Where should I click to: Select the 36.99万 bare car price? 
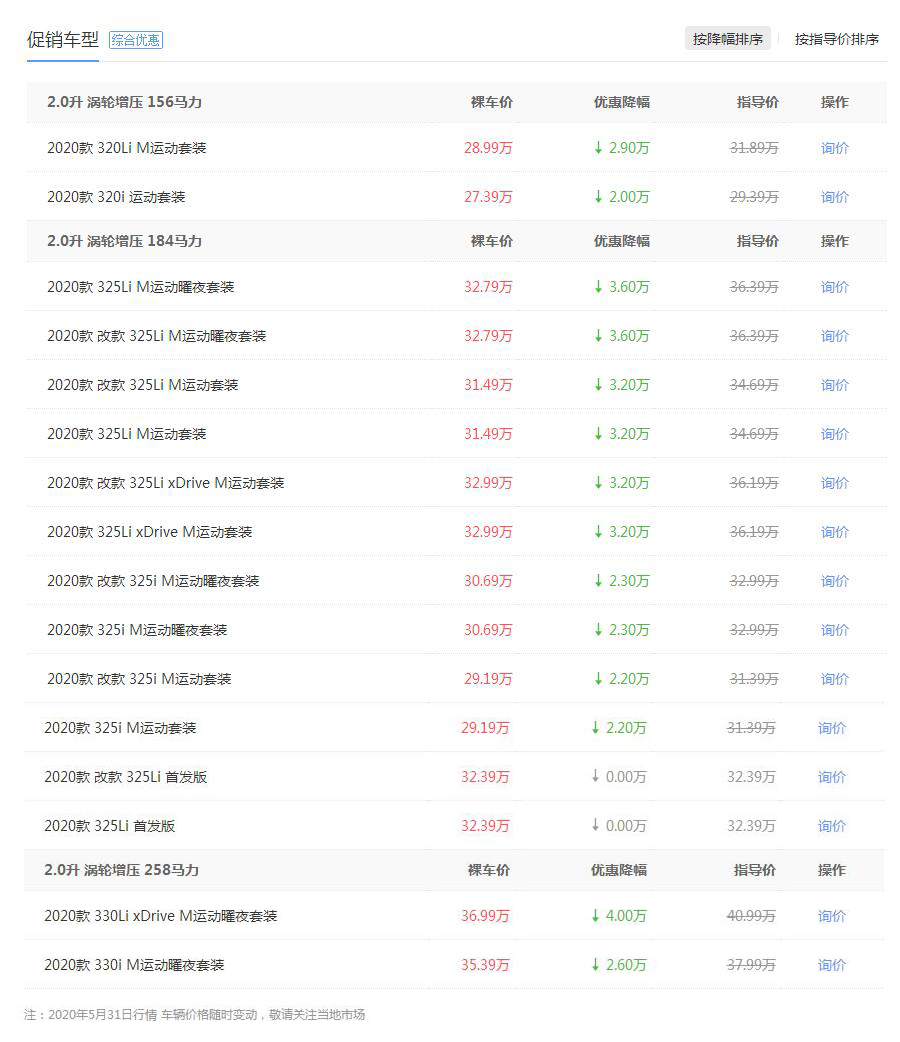[485, 916]
